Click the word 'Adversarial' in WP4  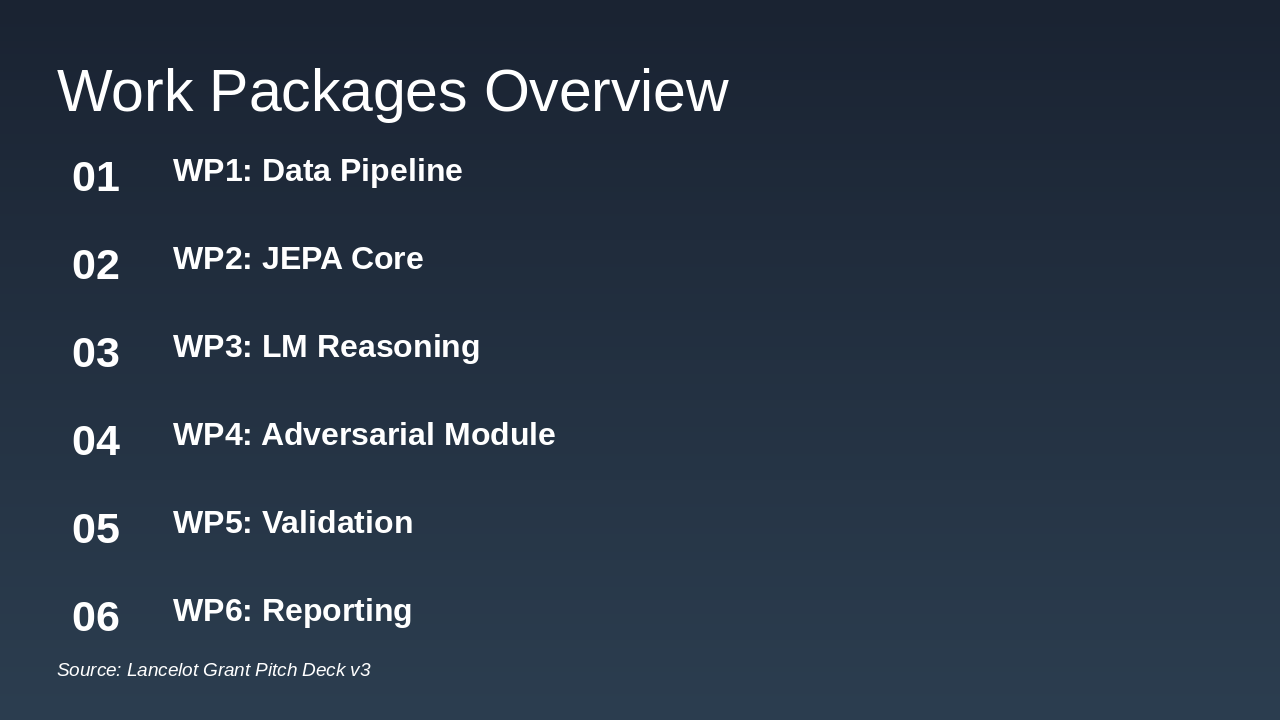click(348, 435)
